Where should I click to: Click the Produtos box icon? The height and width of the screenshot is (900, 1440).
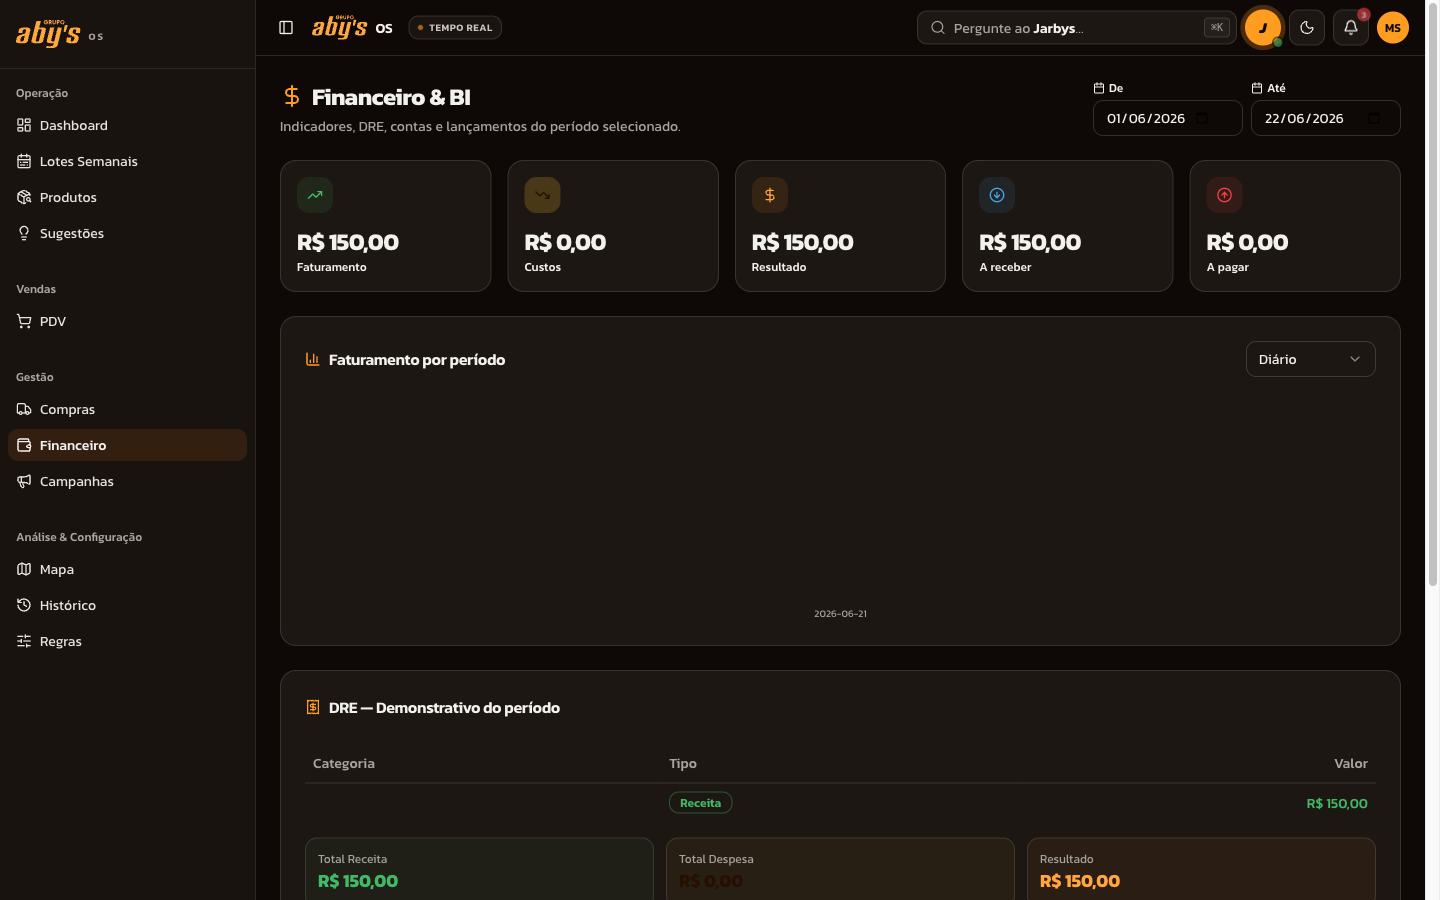[x=24, y=197]
